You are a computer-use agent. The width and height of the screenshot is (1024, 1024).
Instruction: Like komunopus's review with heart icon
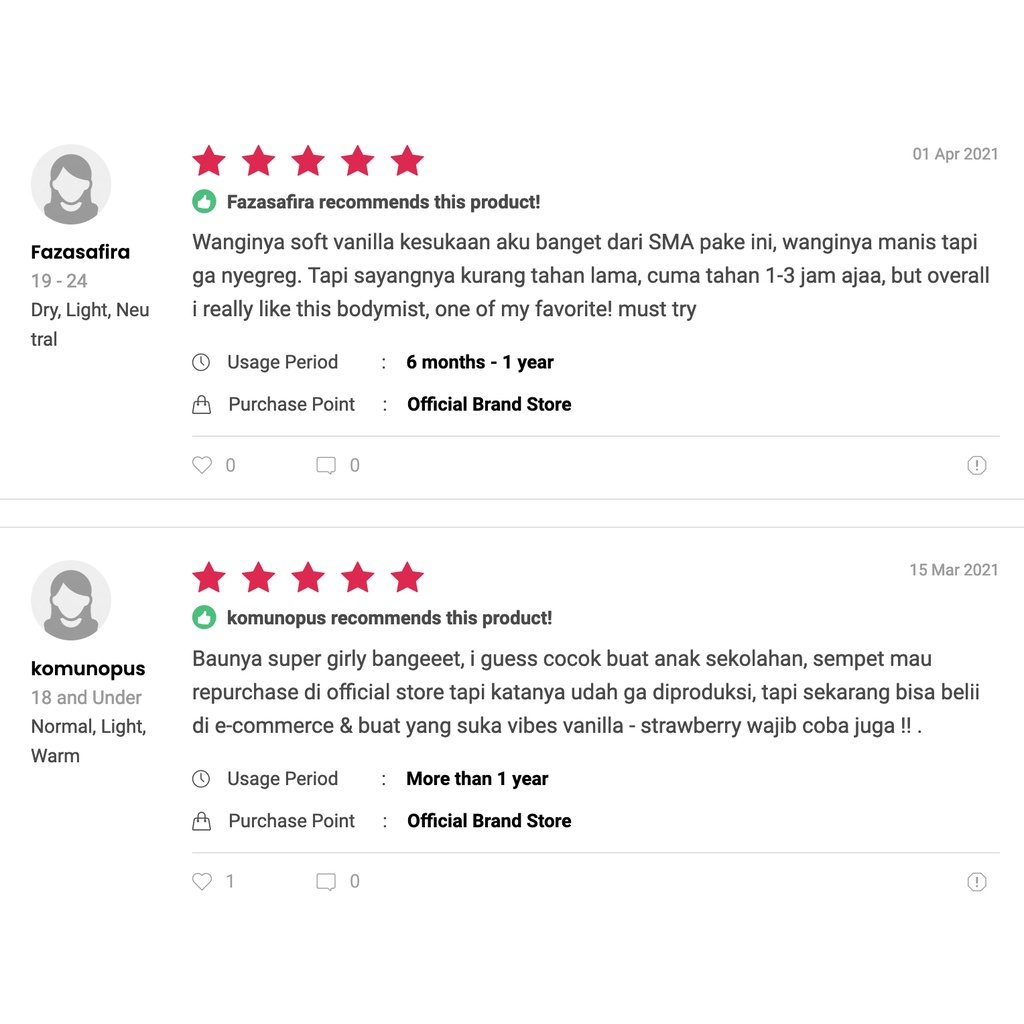tap(202, 881)
